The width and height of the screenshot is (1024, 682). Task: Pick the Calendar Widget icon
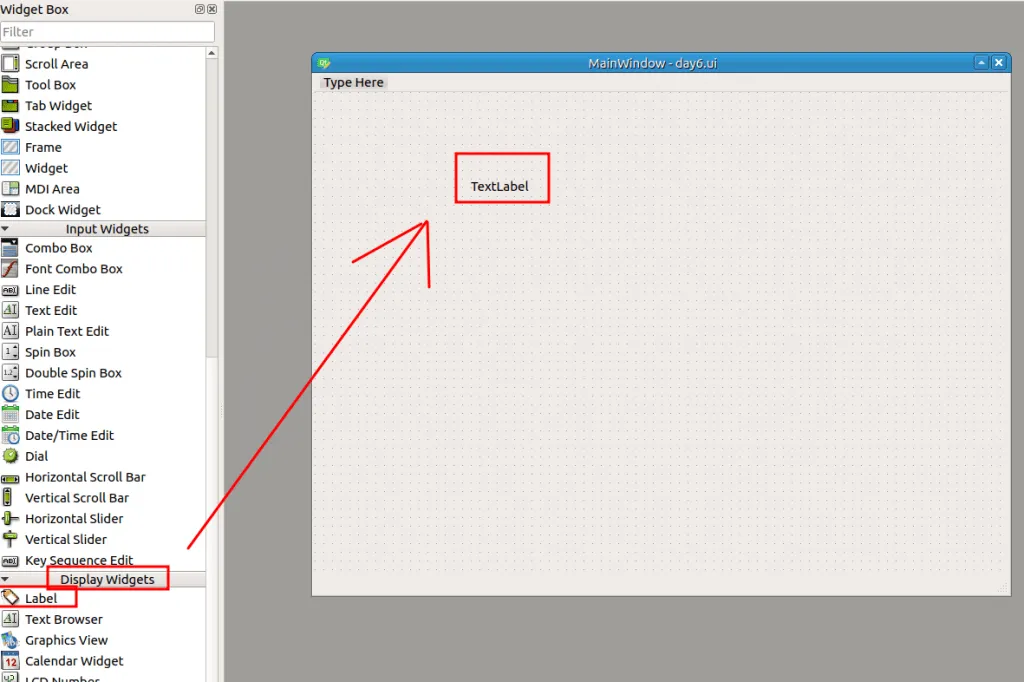(x=10, y=661)
